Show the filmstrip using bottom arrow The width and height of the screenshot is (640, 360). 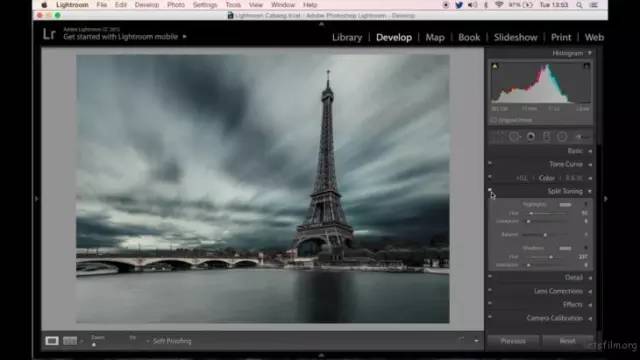coord(321,355)
